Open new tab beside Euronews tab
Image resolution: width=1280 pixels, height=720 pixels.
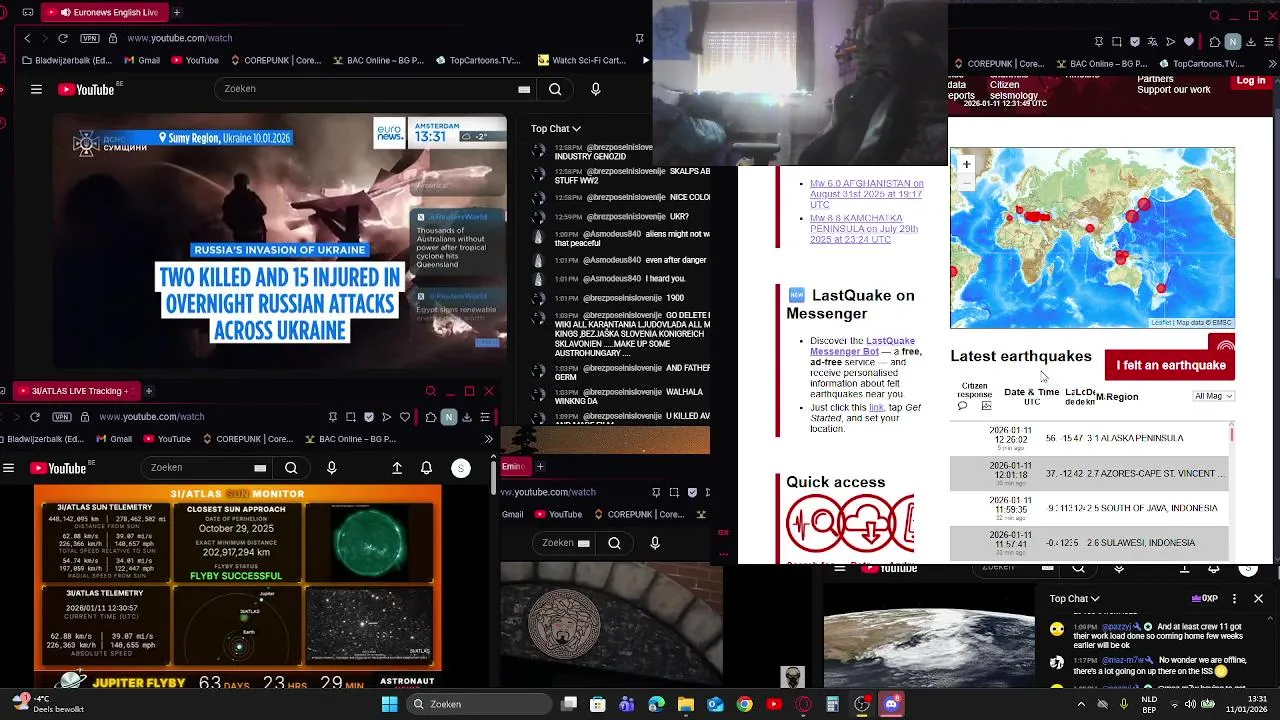[177, 12]
